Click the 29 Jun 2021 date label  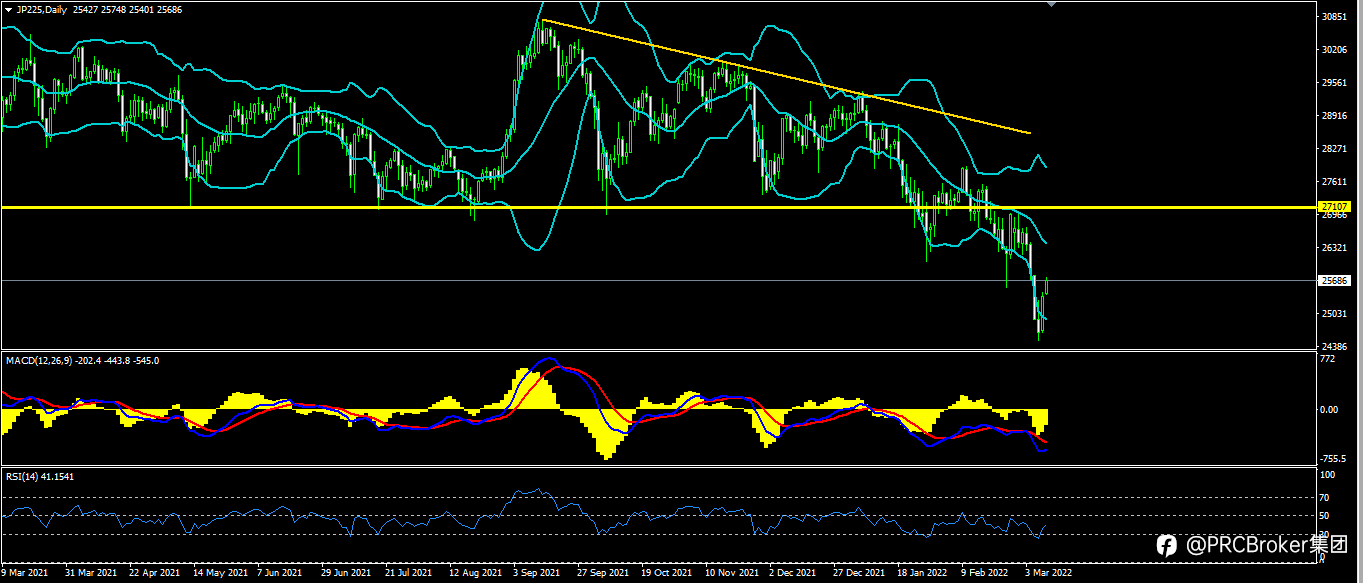[x=346, y=574]
